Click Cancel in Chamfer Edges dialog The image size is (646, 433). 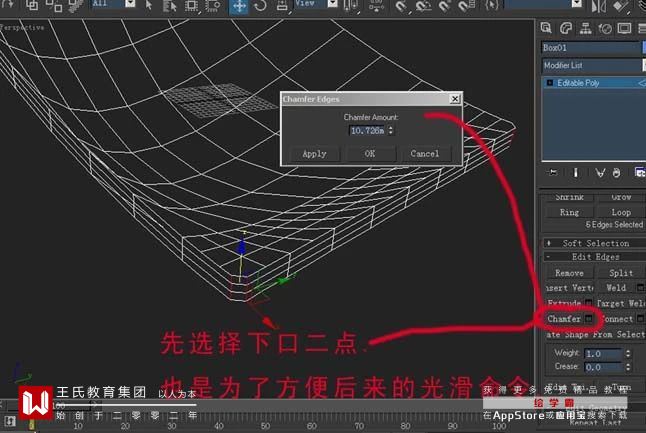(x=425, y=154)
